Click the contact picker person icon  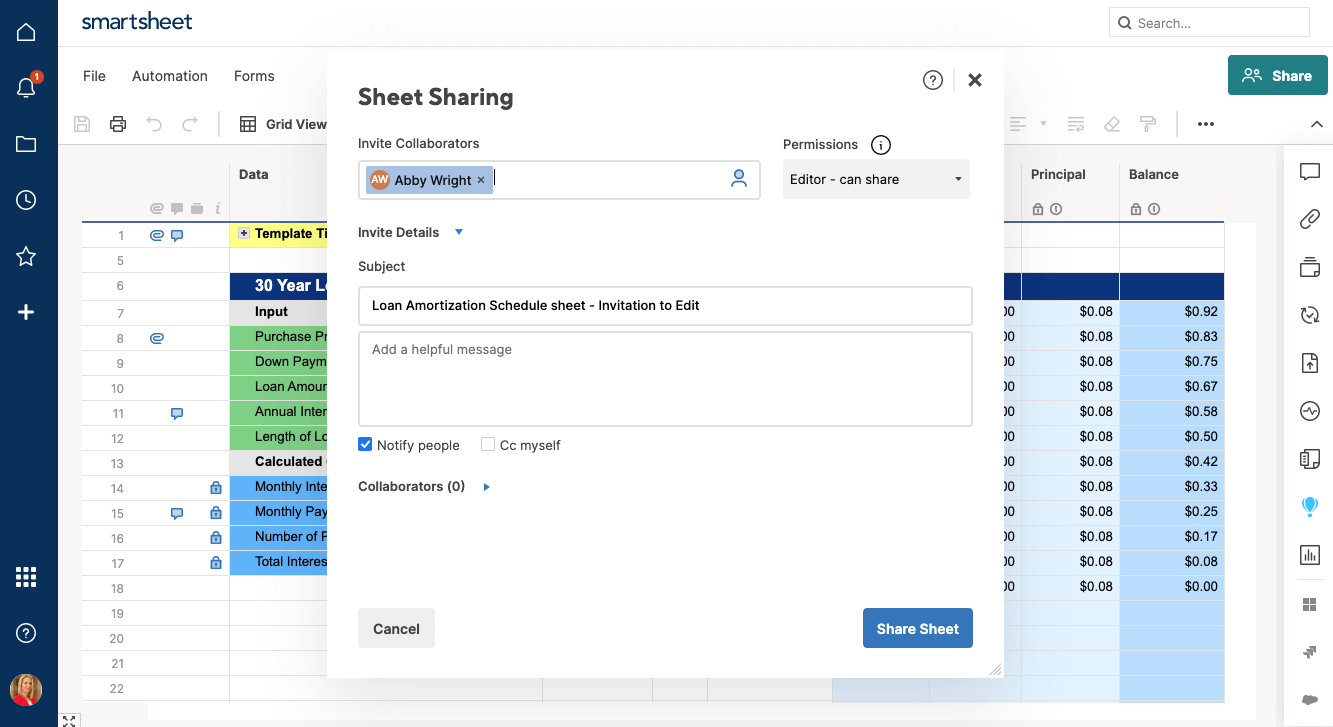[x=739, y=179]
